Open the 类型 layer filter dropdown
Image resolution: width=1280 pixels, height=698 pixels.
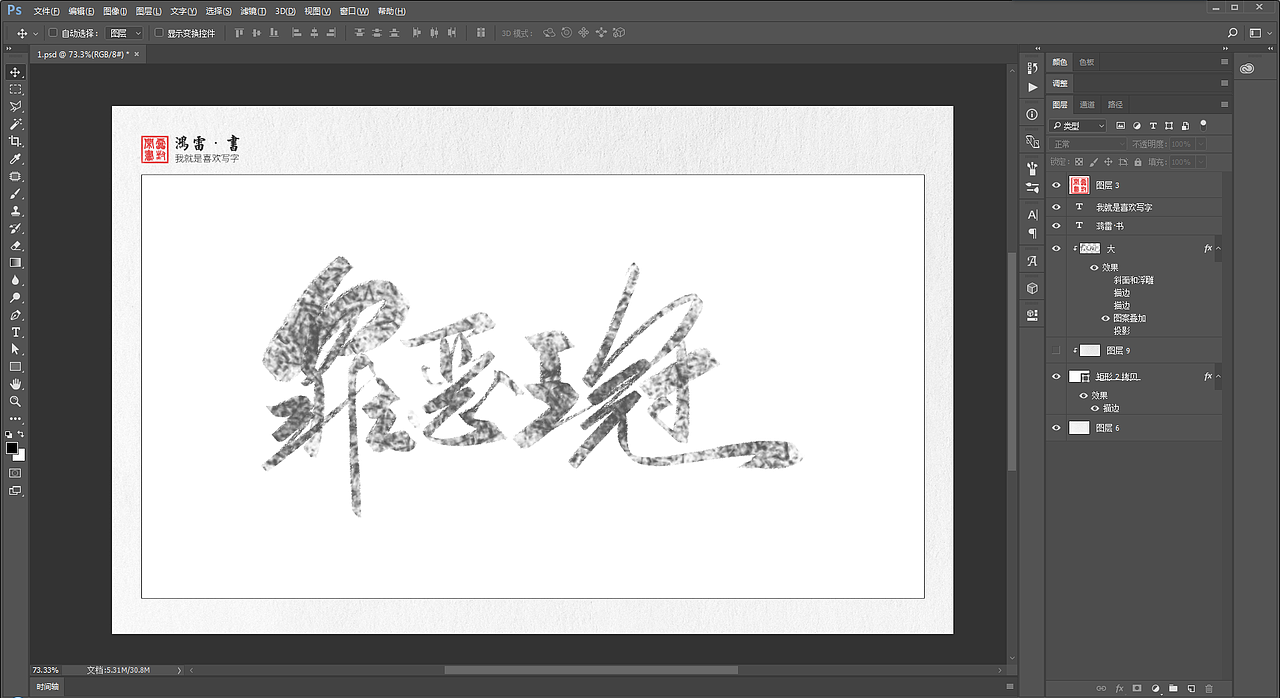(x=1078, y=126)
